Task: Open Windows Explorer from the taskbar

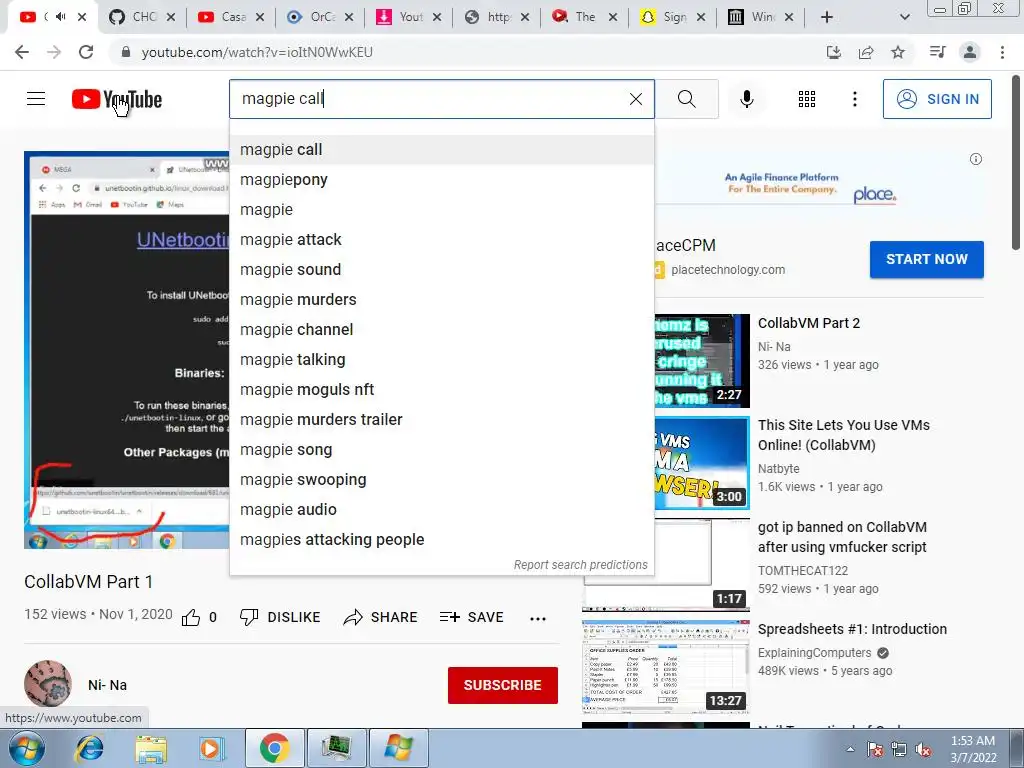Action: [151, 748]
